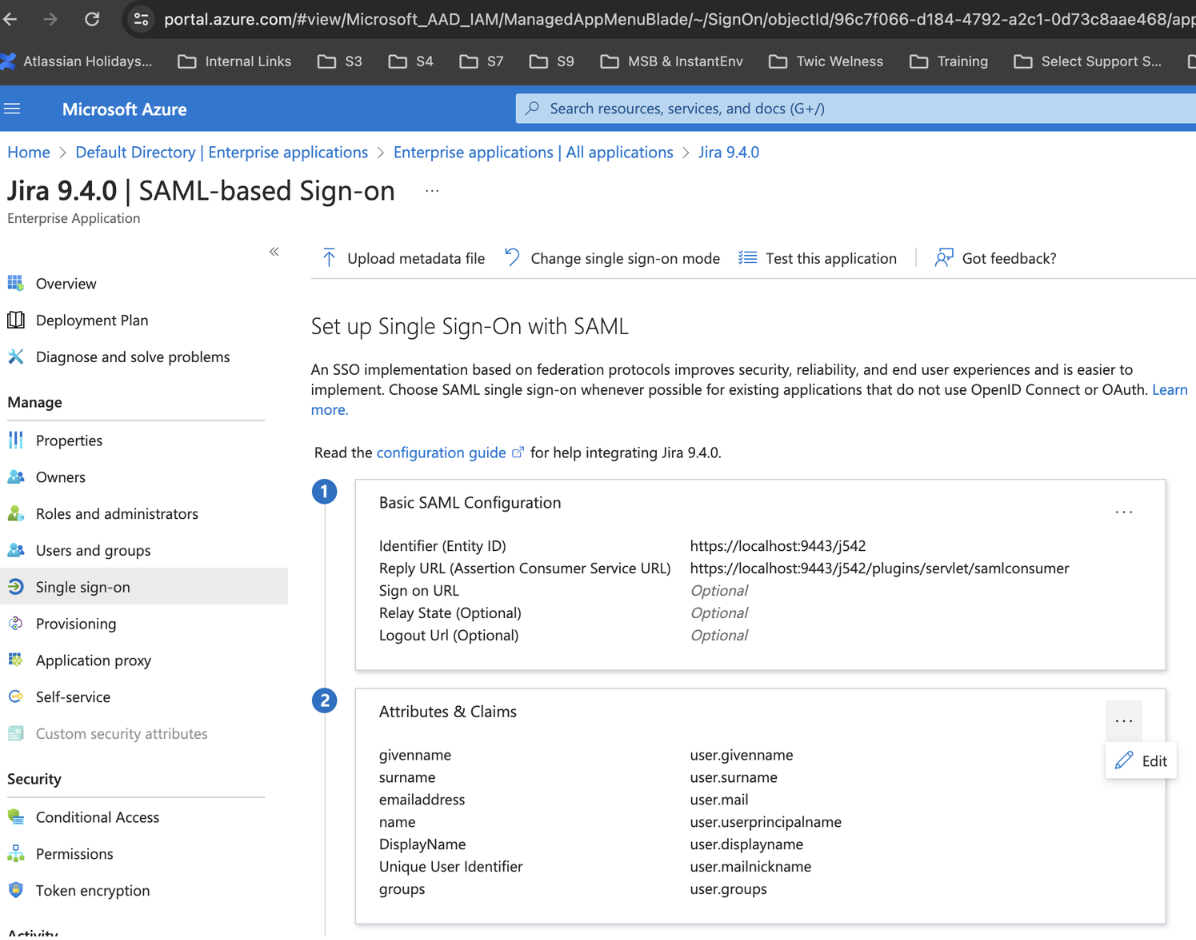The height and width of the screenshot is (940, 1196).
Task: Click the Upload metadata file icon
Action: click(329, 258)
